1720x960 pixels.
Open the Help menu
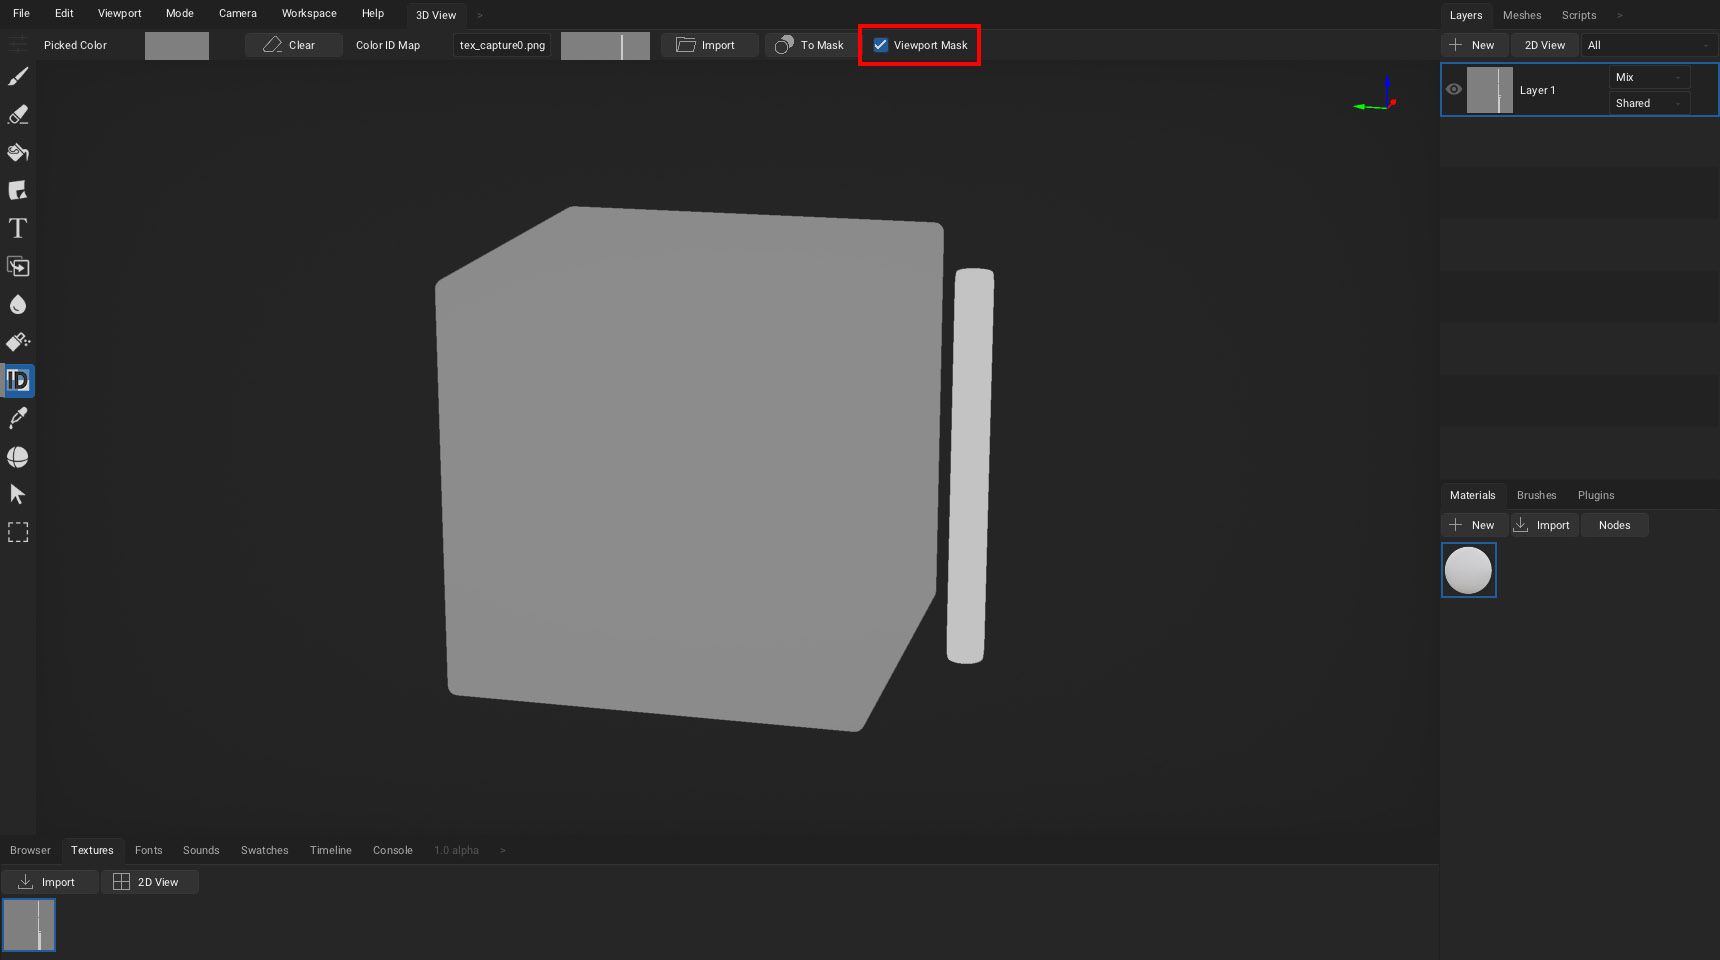point(373,13)
